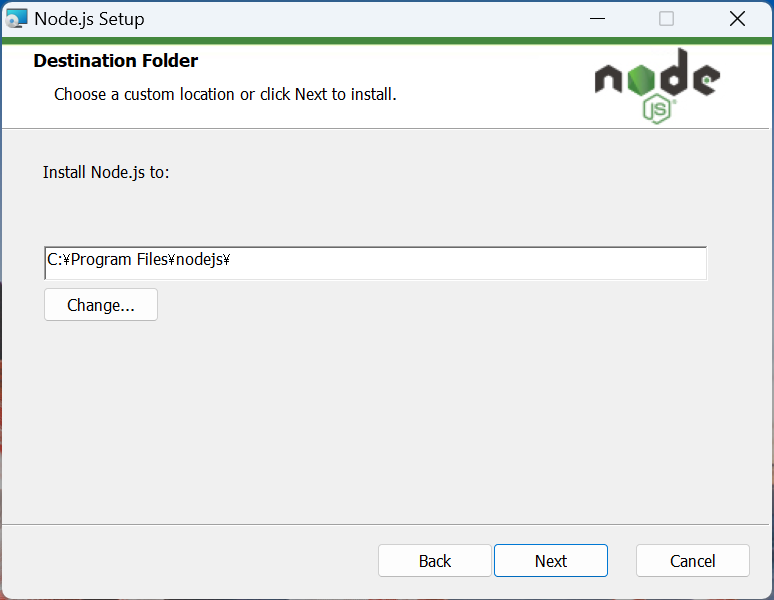Screen dimensions: 774x600
Task: Click the green accent bar below title
Action: (x=387, y=40)
